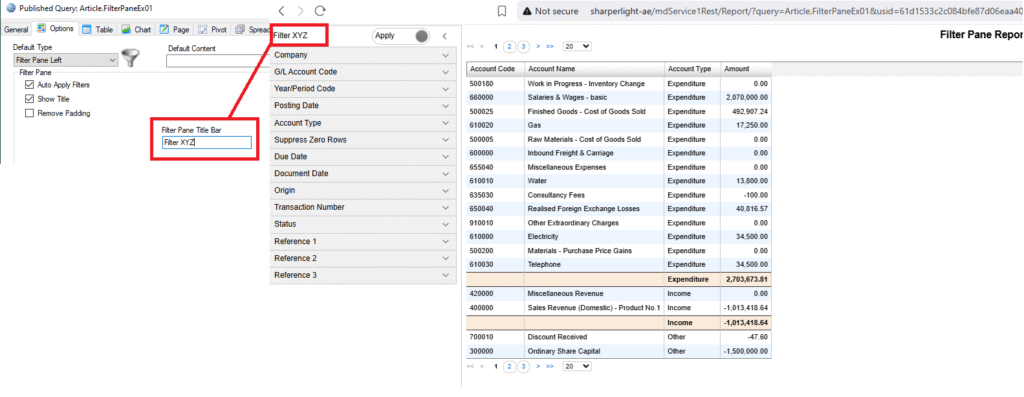This screenshot has width=1024, height=397.
Task: Click the Ordinary Share Capital cell
Action: point(594,351)
